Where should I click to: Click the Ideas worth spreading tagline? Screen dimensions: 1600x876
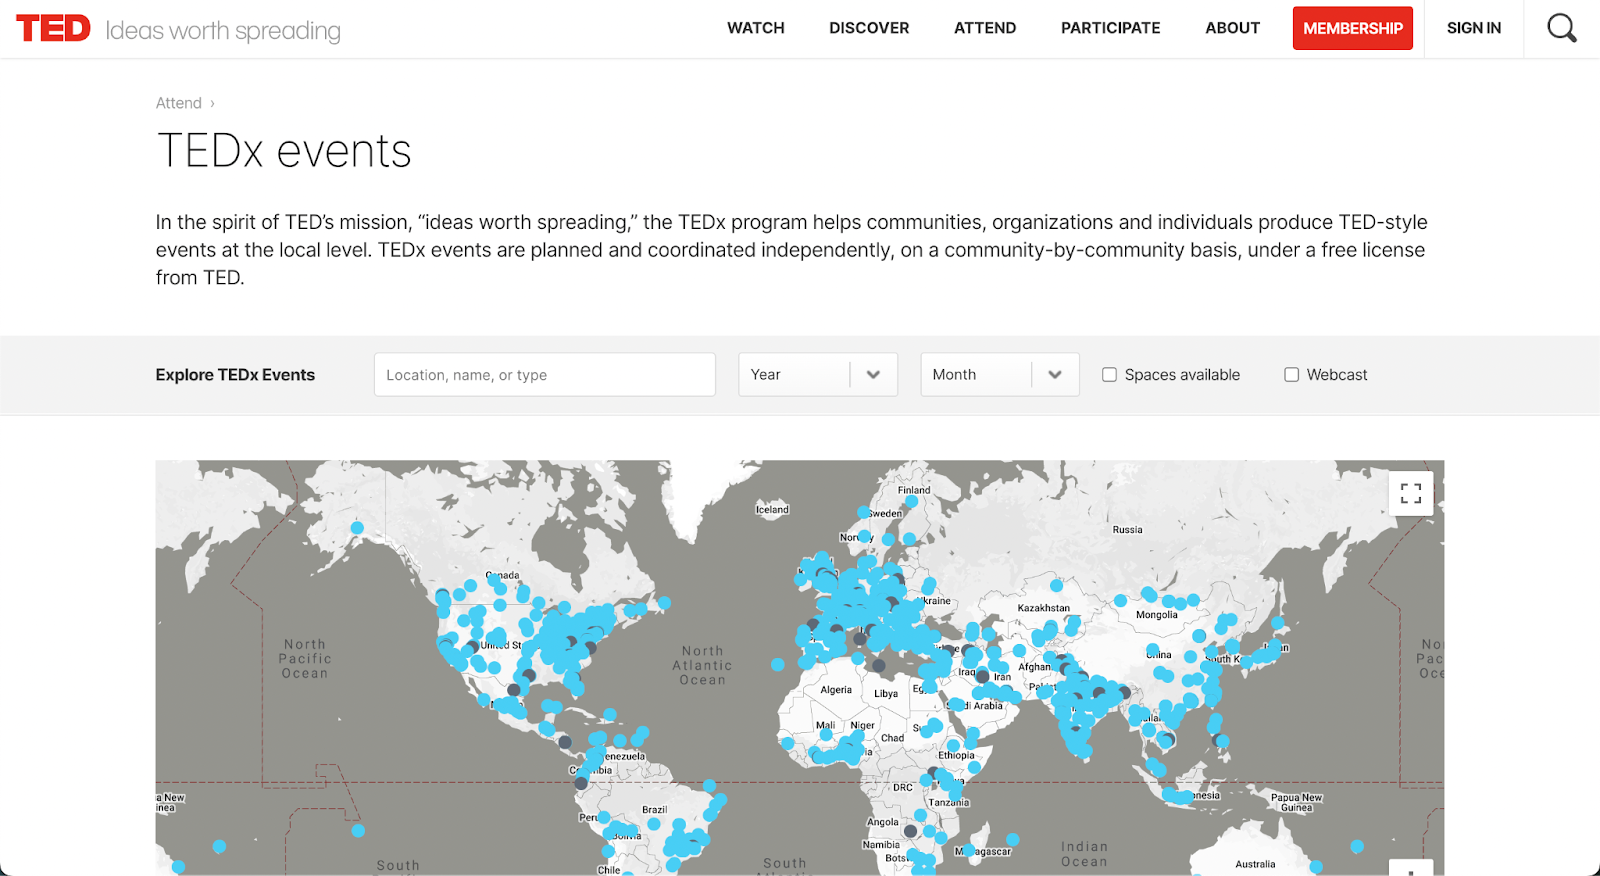(223, 31)
